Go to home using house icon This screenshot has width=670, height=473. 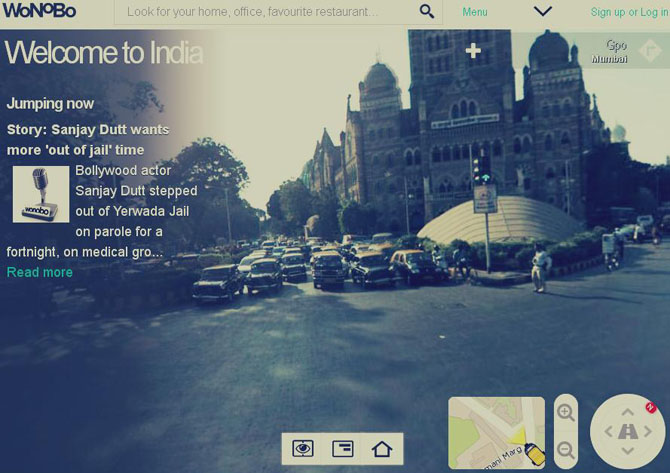click(x=382, y=449)
